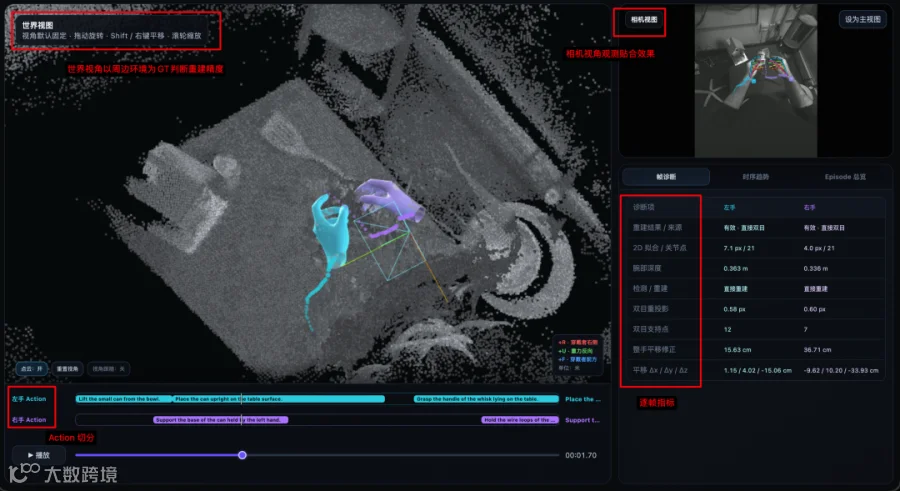Click 'Support t...' right-hand current action text

click(x=582, y=420)
